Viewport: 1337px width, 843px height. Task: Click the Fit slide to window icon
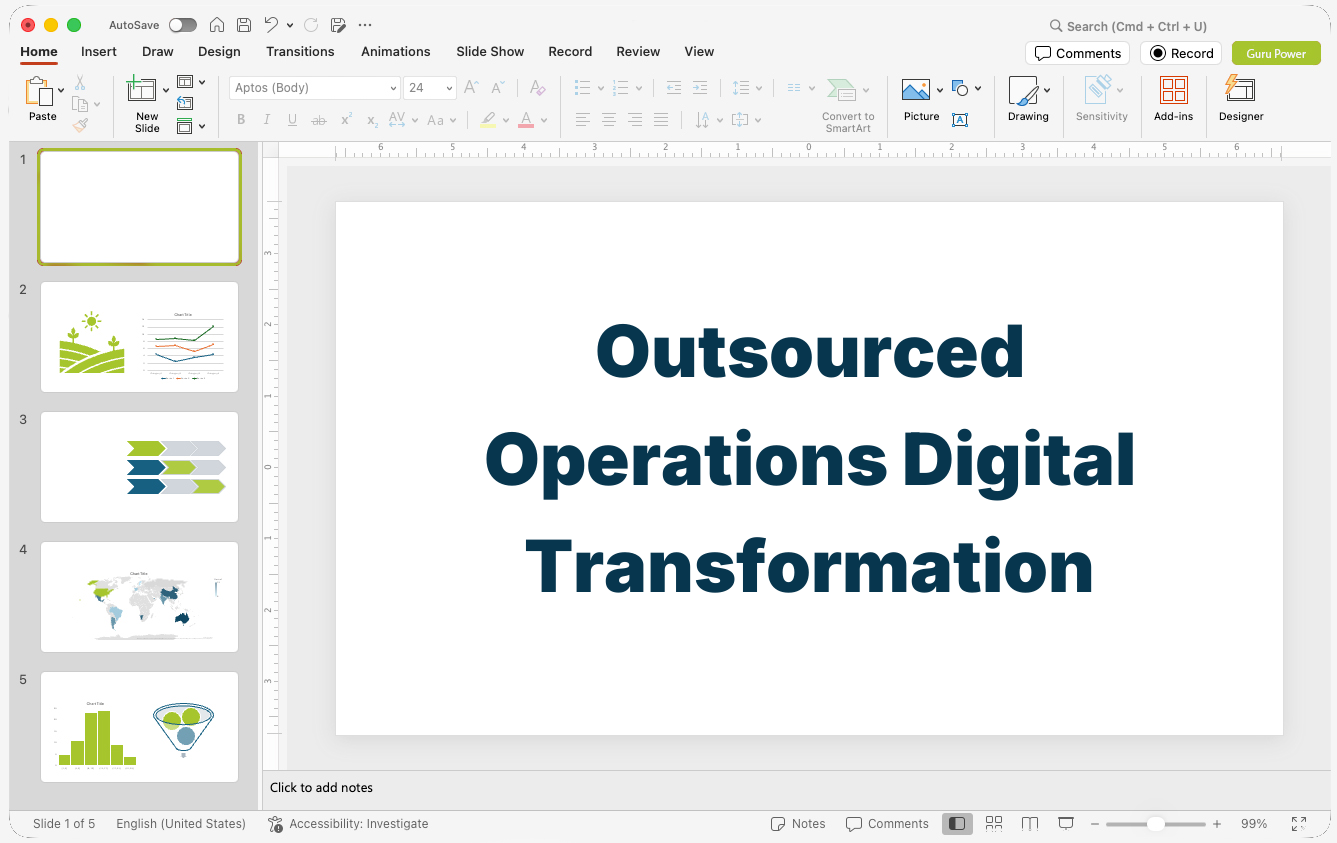point(1299,824)
